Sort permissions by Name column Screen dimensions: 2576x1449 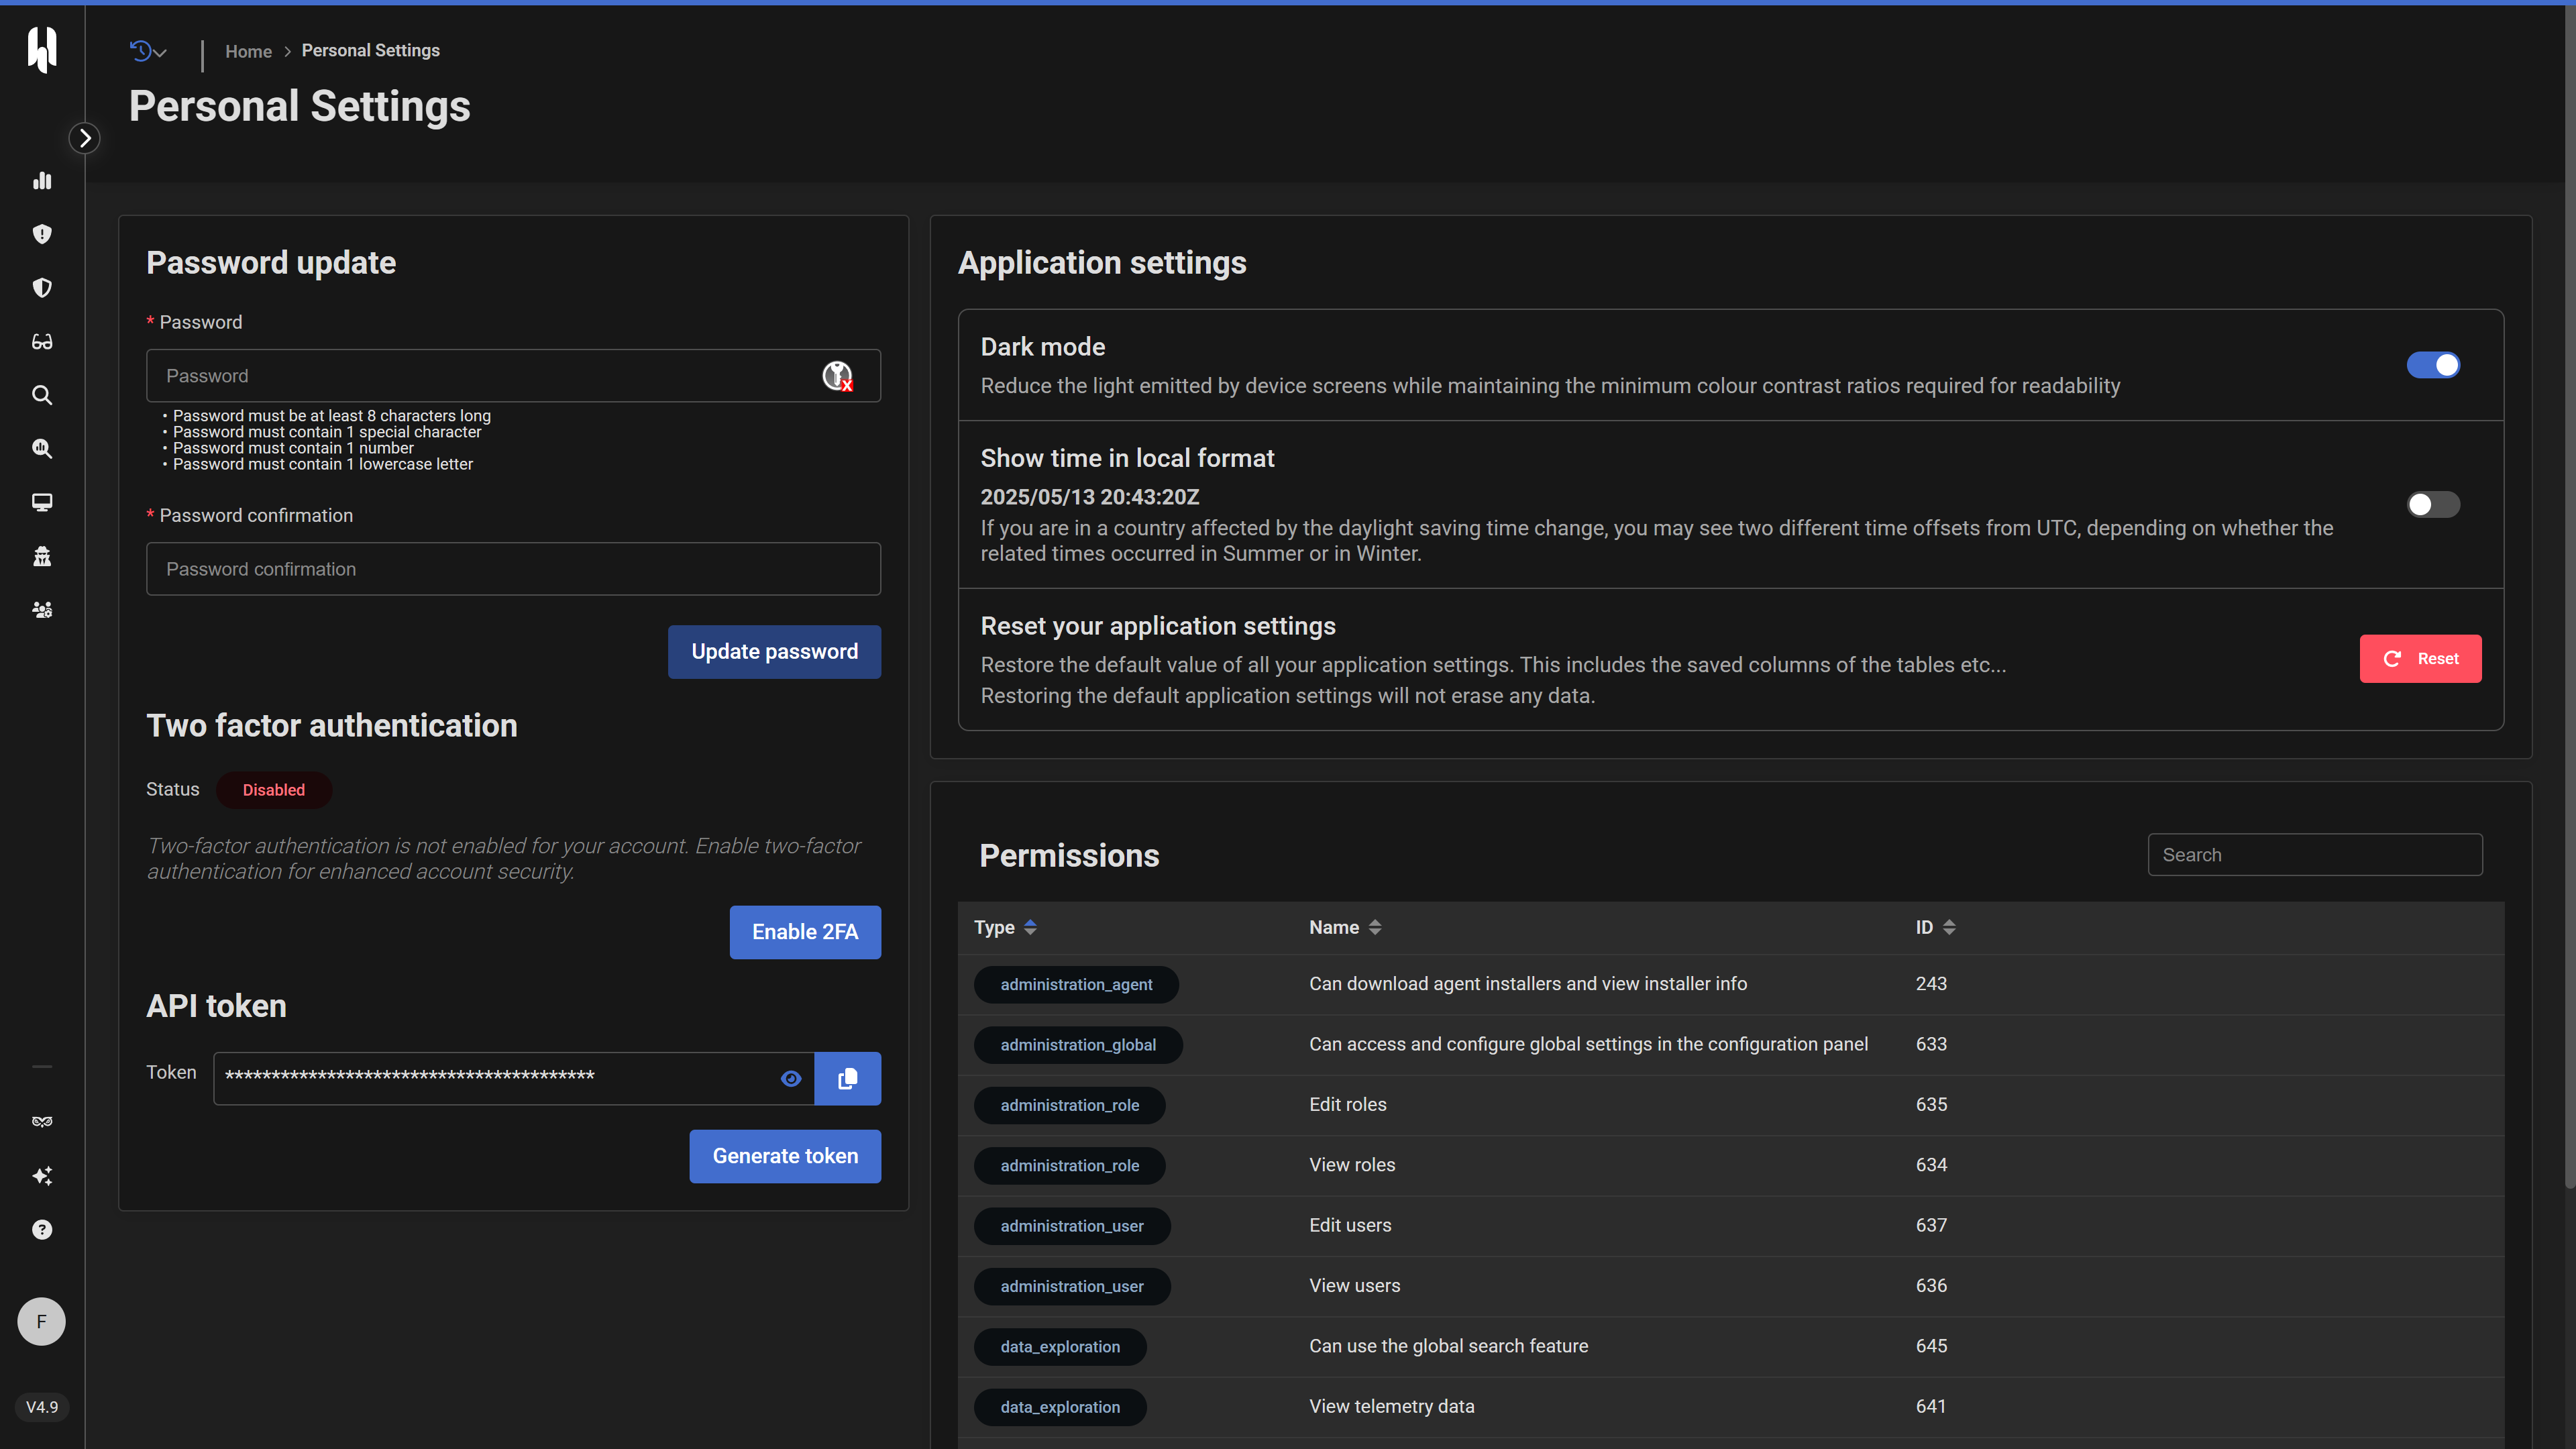point(1345,928)
